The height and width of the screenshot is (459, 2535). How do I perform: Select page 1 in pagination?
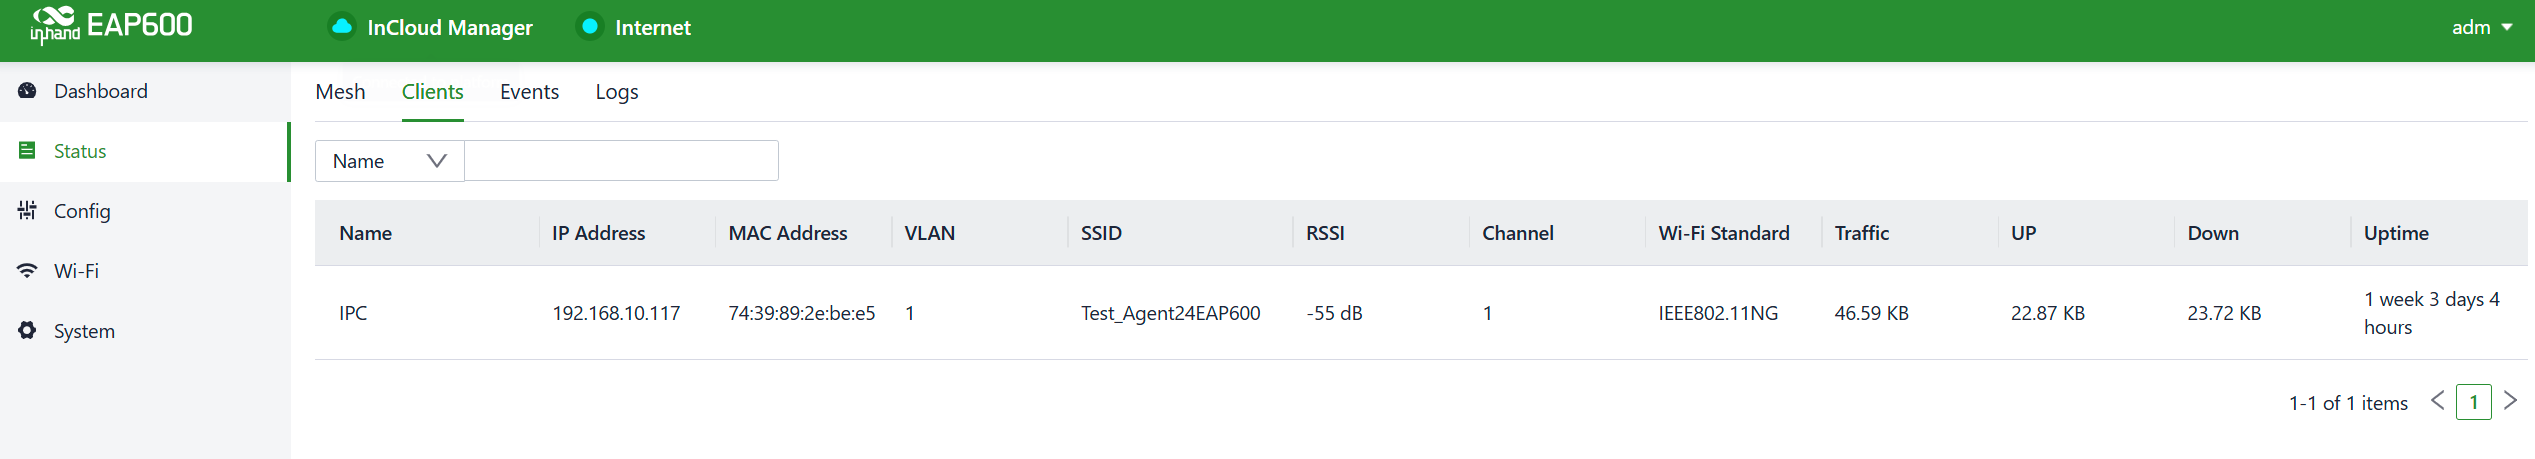[2473, 402]
